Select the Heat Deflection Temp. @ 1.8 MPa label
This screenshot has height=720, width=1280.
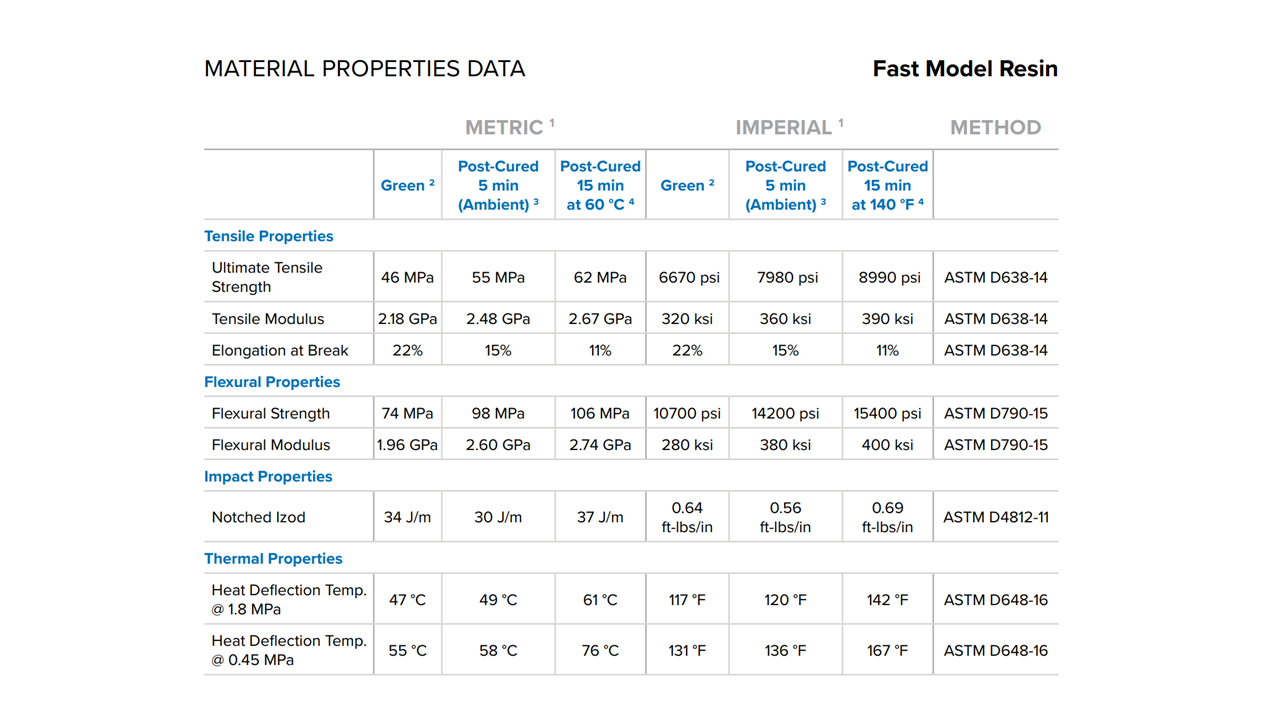point(289,599)
